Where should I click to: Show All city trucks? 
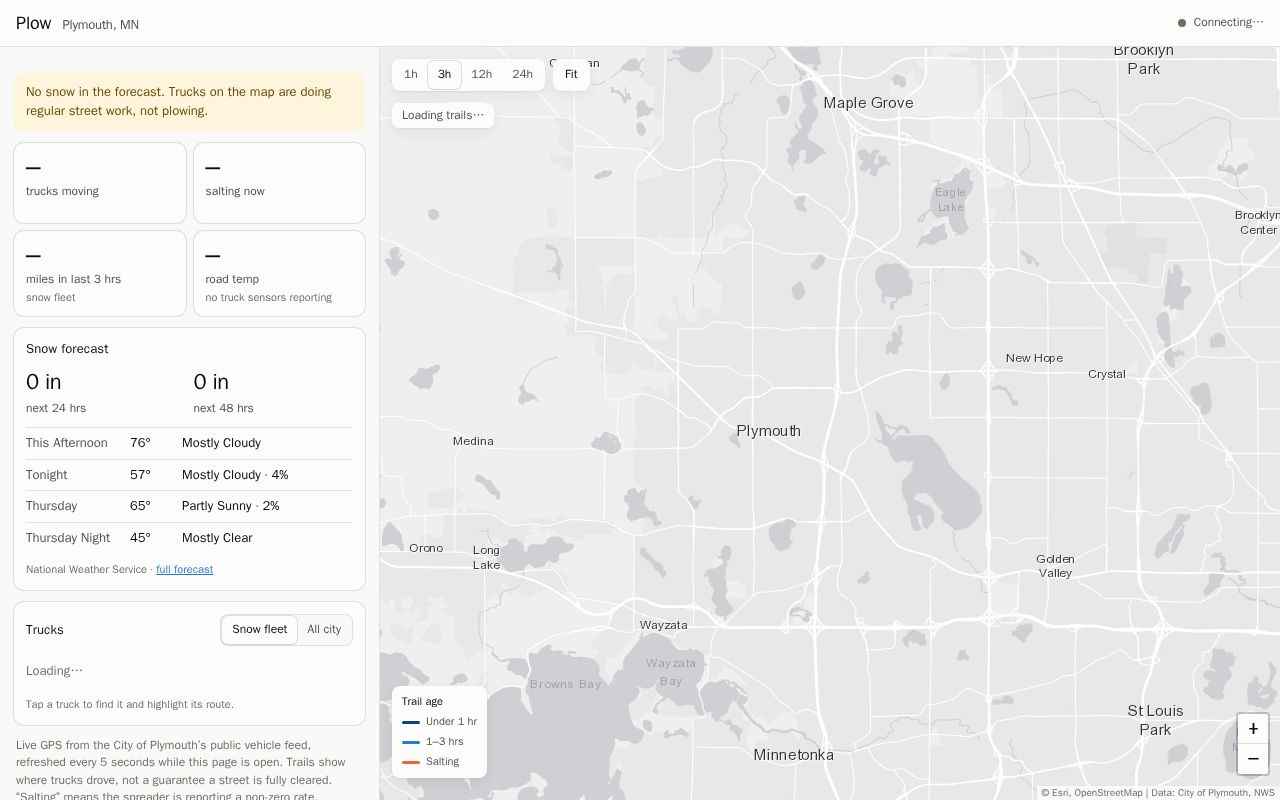(324, 630)
